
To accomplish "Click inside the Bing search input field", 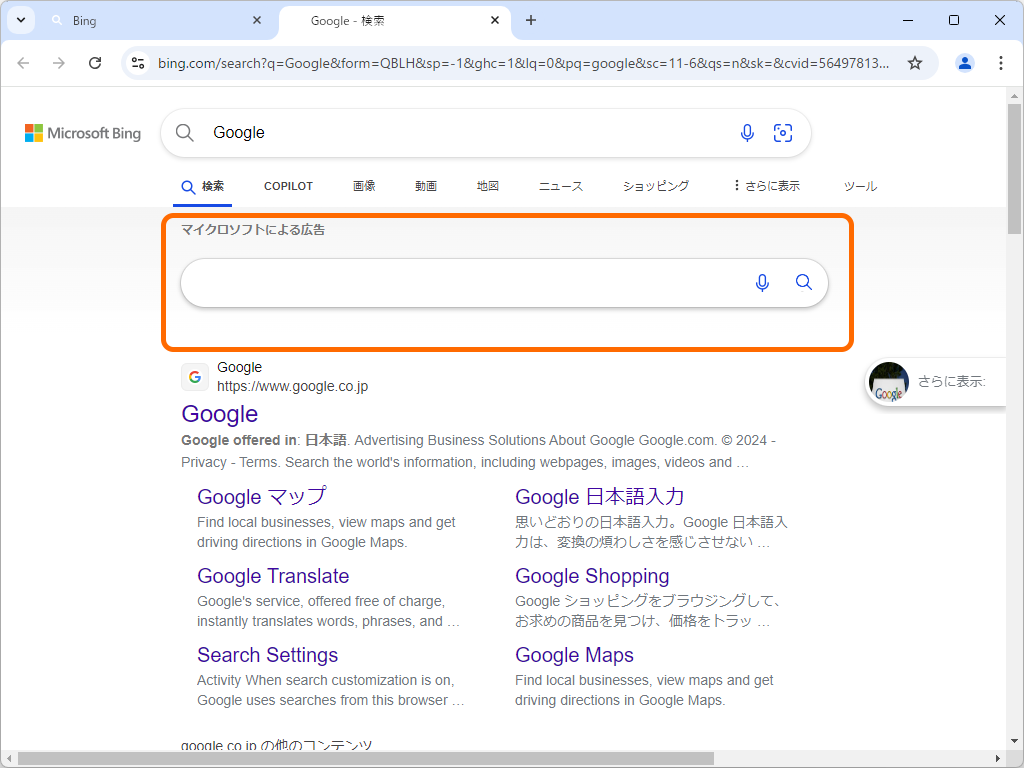I will point(450,132).
